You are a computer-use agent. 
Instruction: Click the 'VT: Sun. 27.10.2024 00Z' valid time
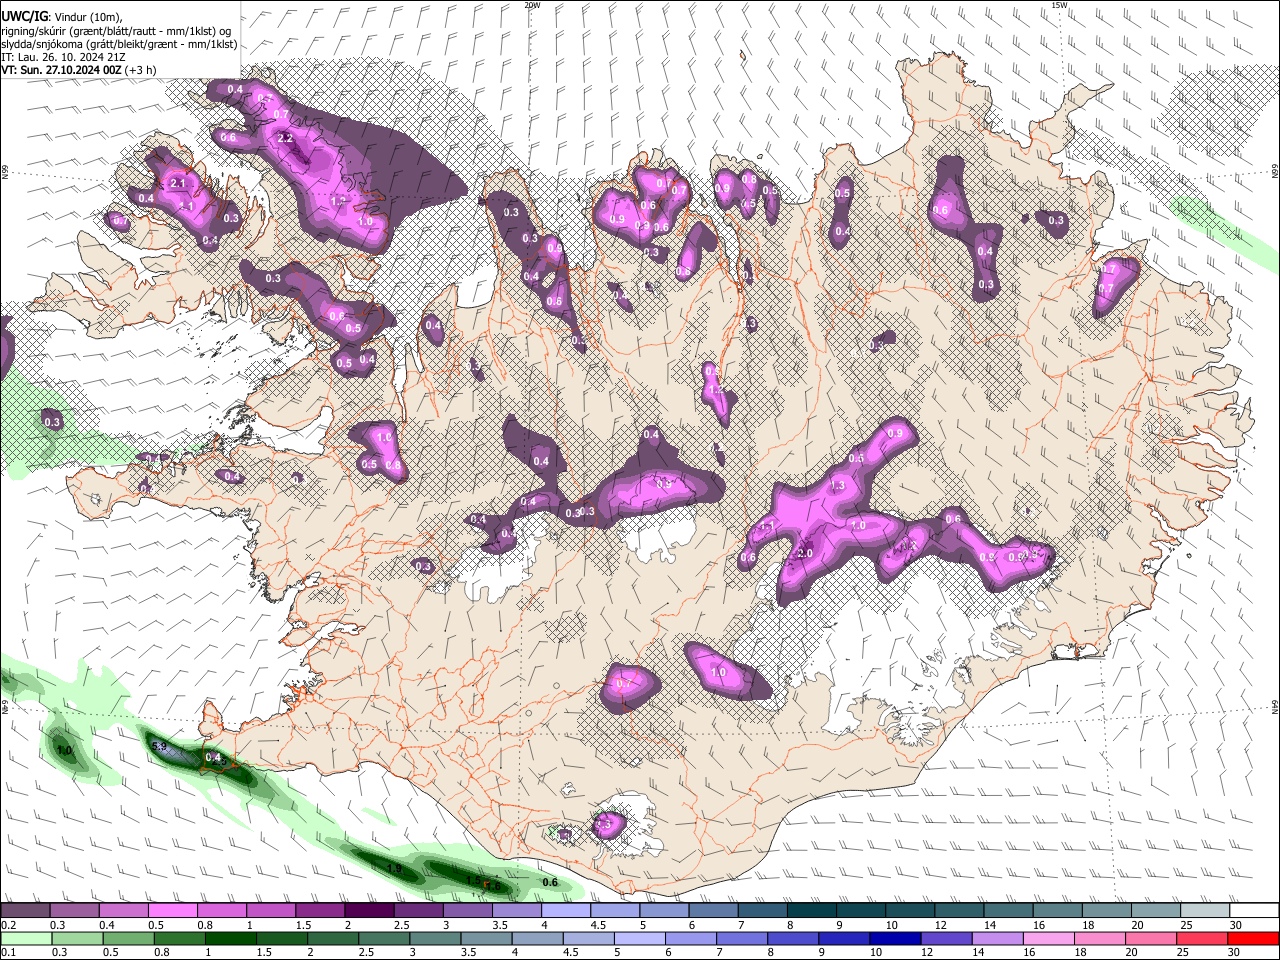[60, 70]
